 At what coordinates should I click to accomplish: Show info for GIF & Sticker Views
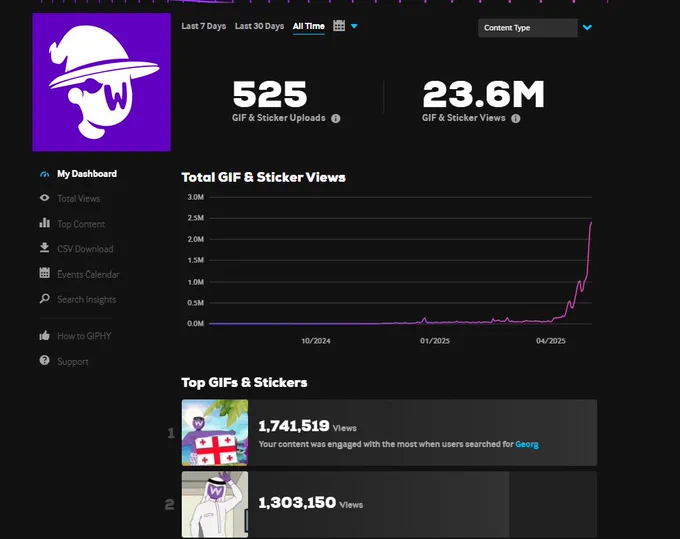tap(516, 118)
